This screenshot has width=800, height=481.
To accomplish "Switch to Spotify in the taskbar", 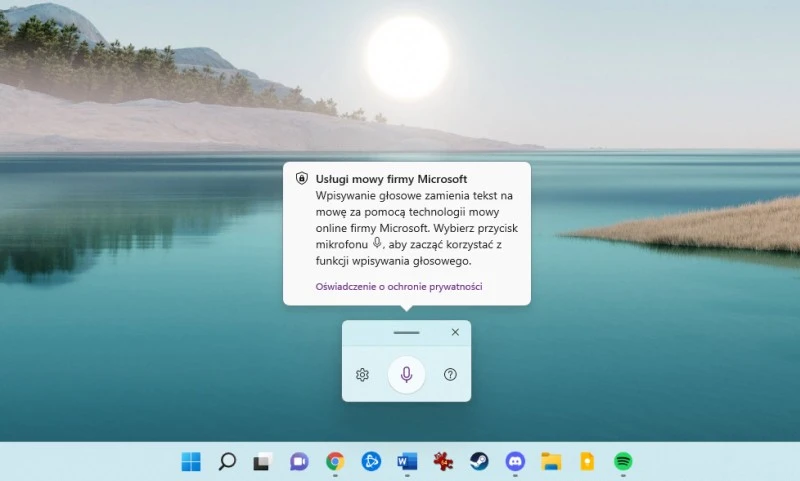I will coord(623,461).
